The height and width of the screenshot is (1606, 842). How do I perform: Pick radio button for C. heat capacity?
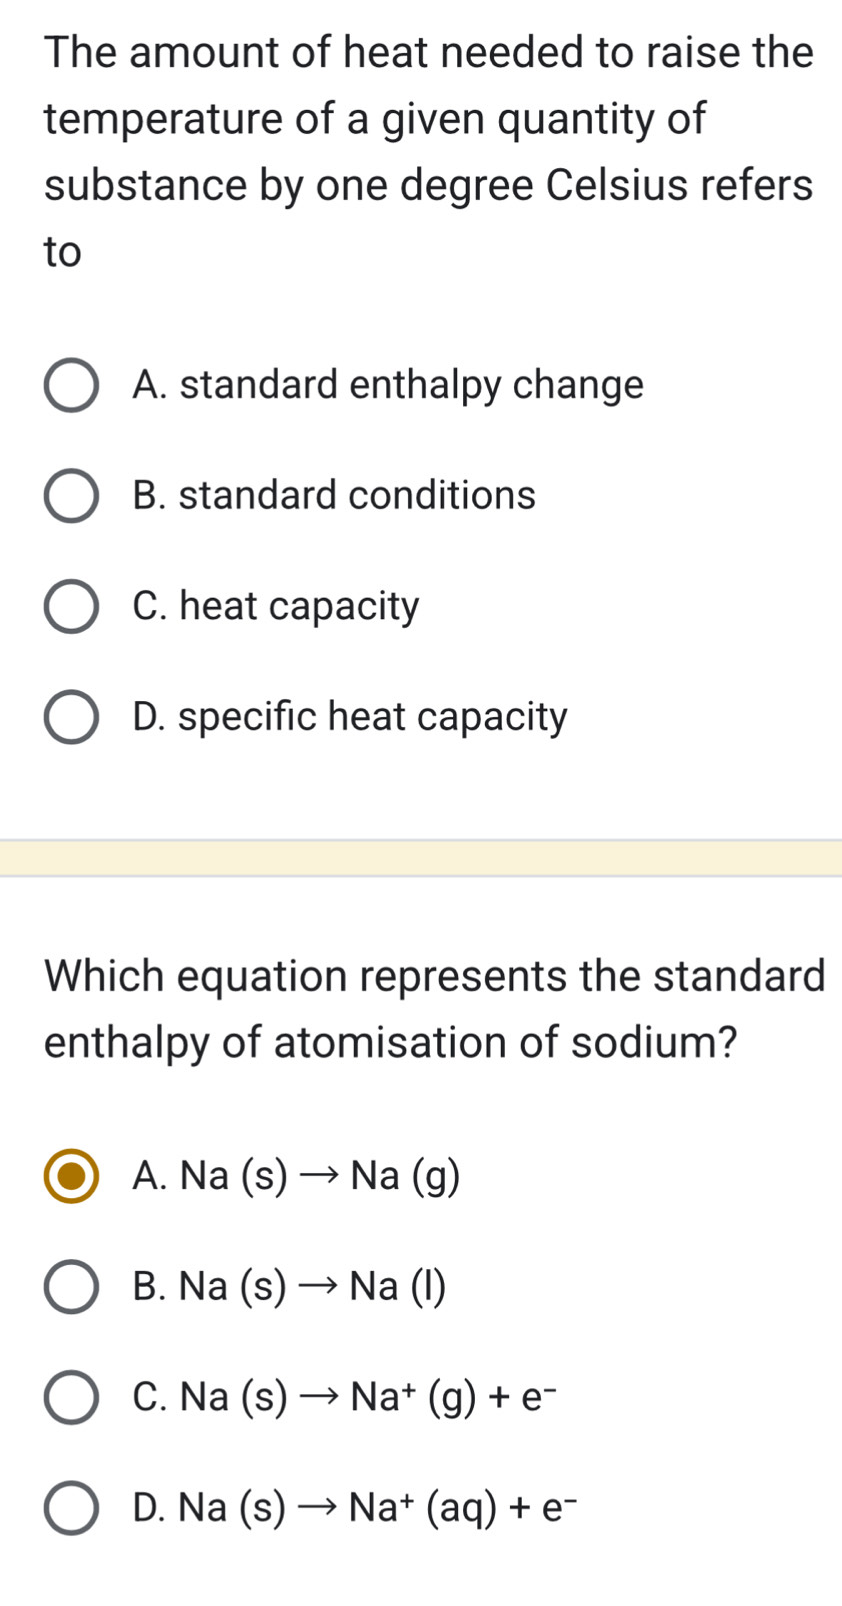coord(71,607)
